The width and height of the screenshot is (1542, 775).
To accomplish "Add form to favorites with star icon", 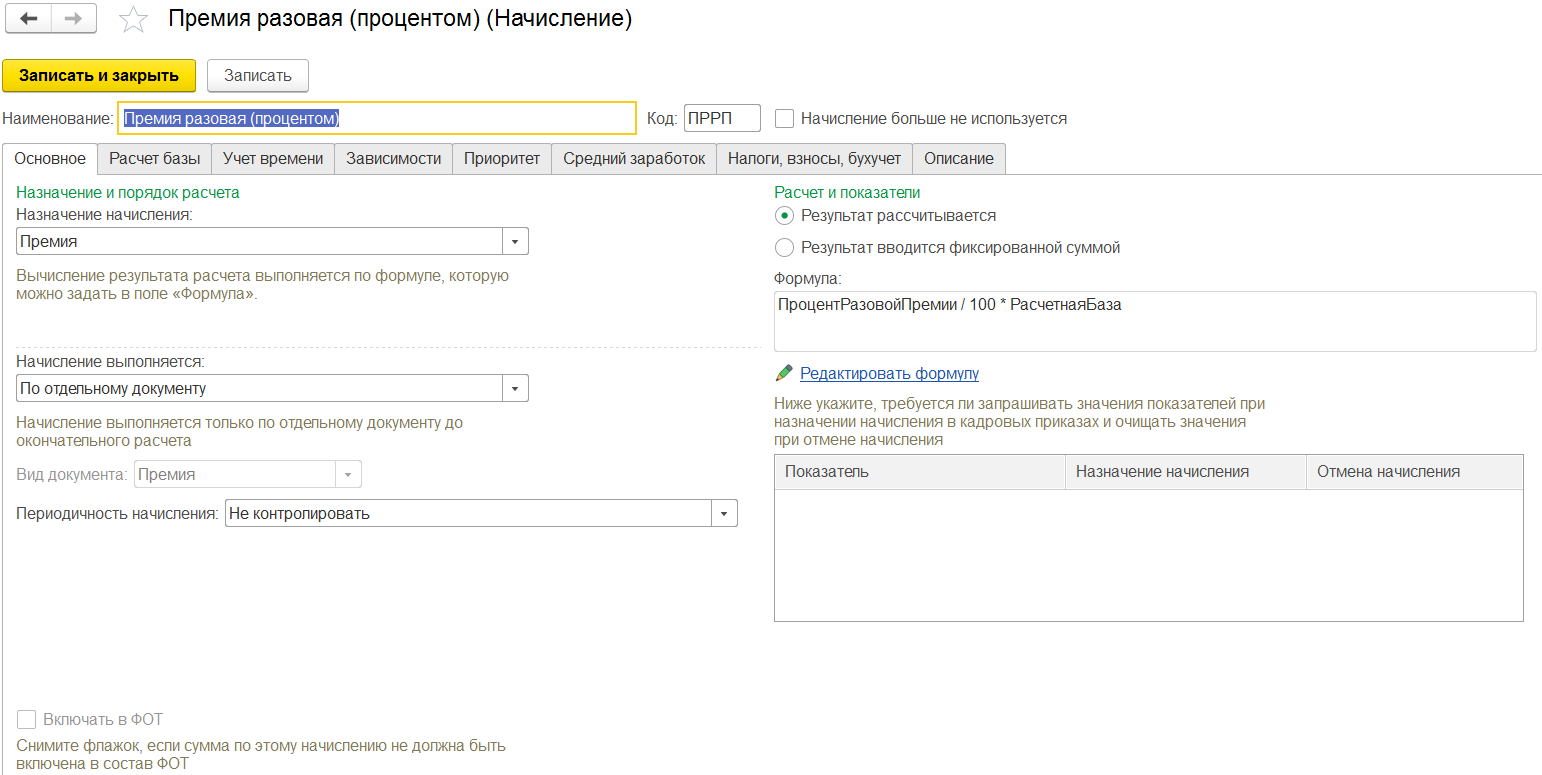I will (132, 20).
